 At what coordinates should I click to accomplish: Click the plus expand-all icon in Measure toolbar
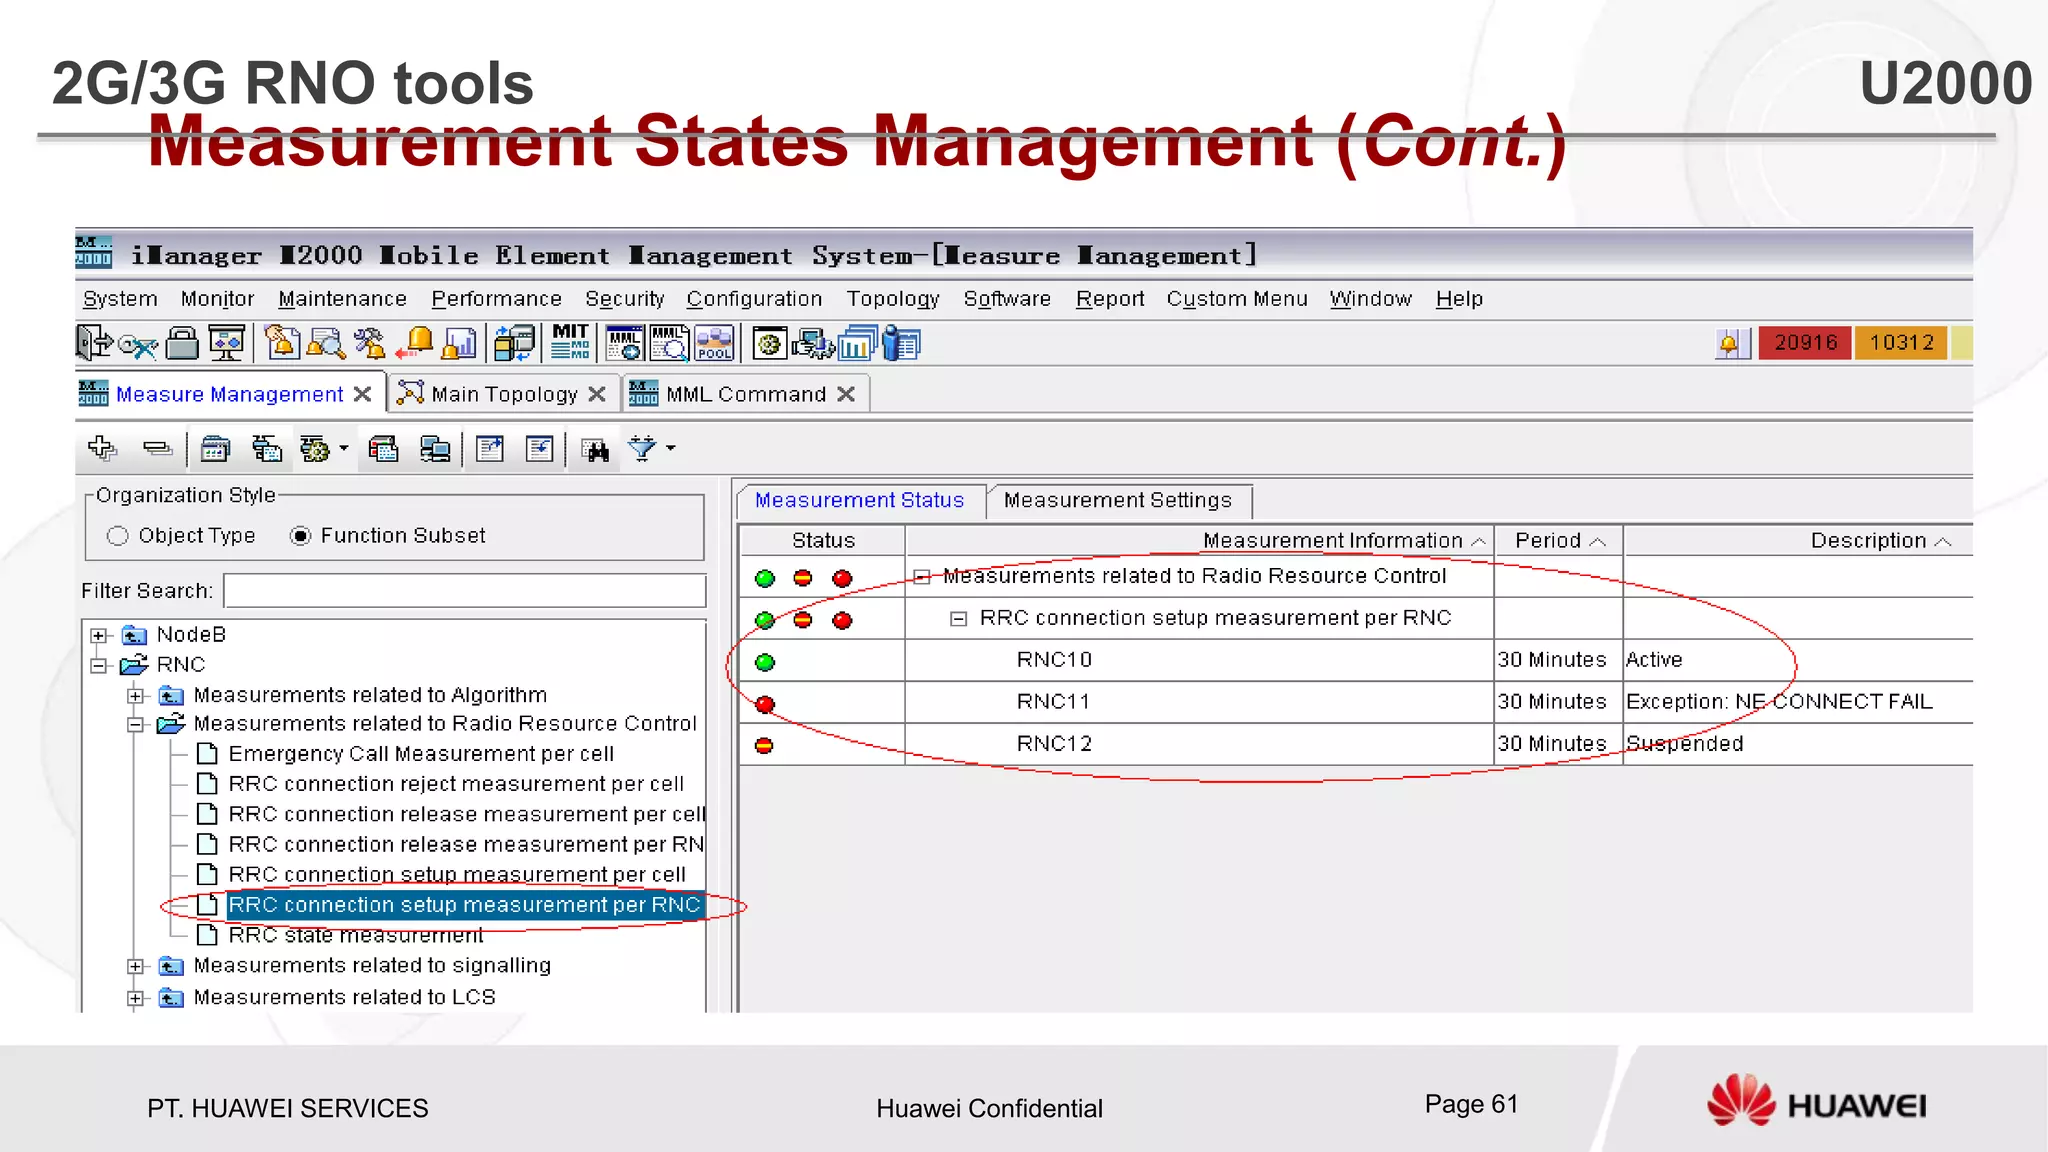[x=102, y=448]
